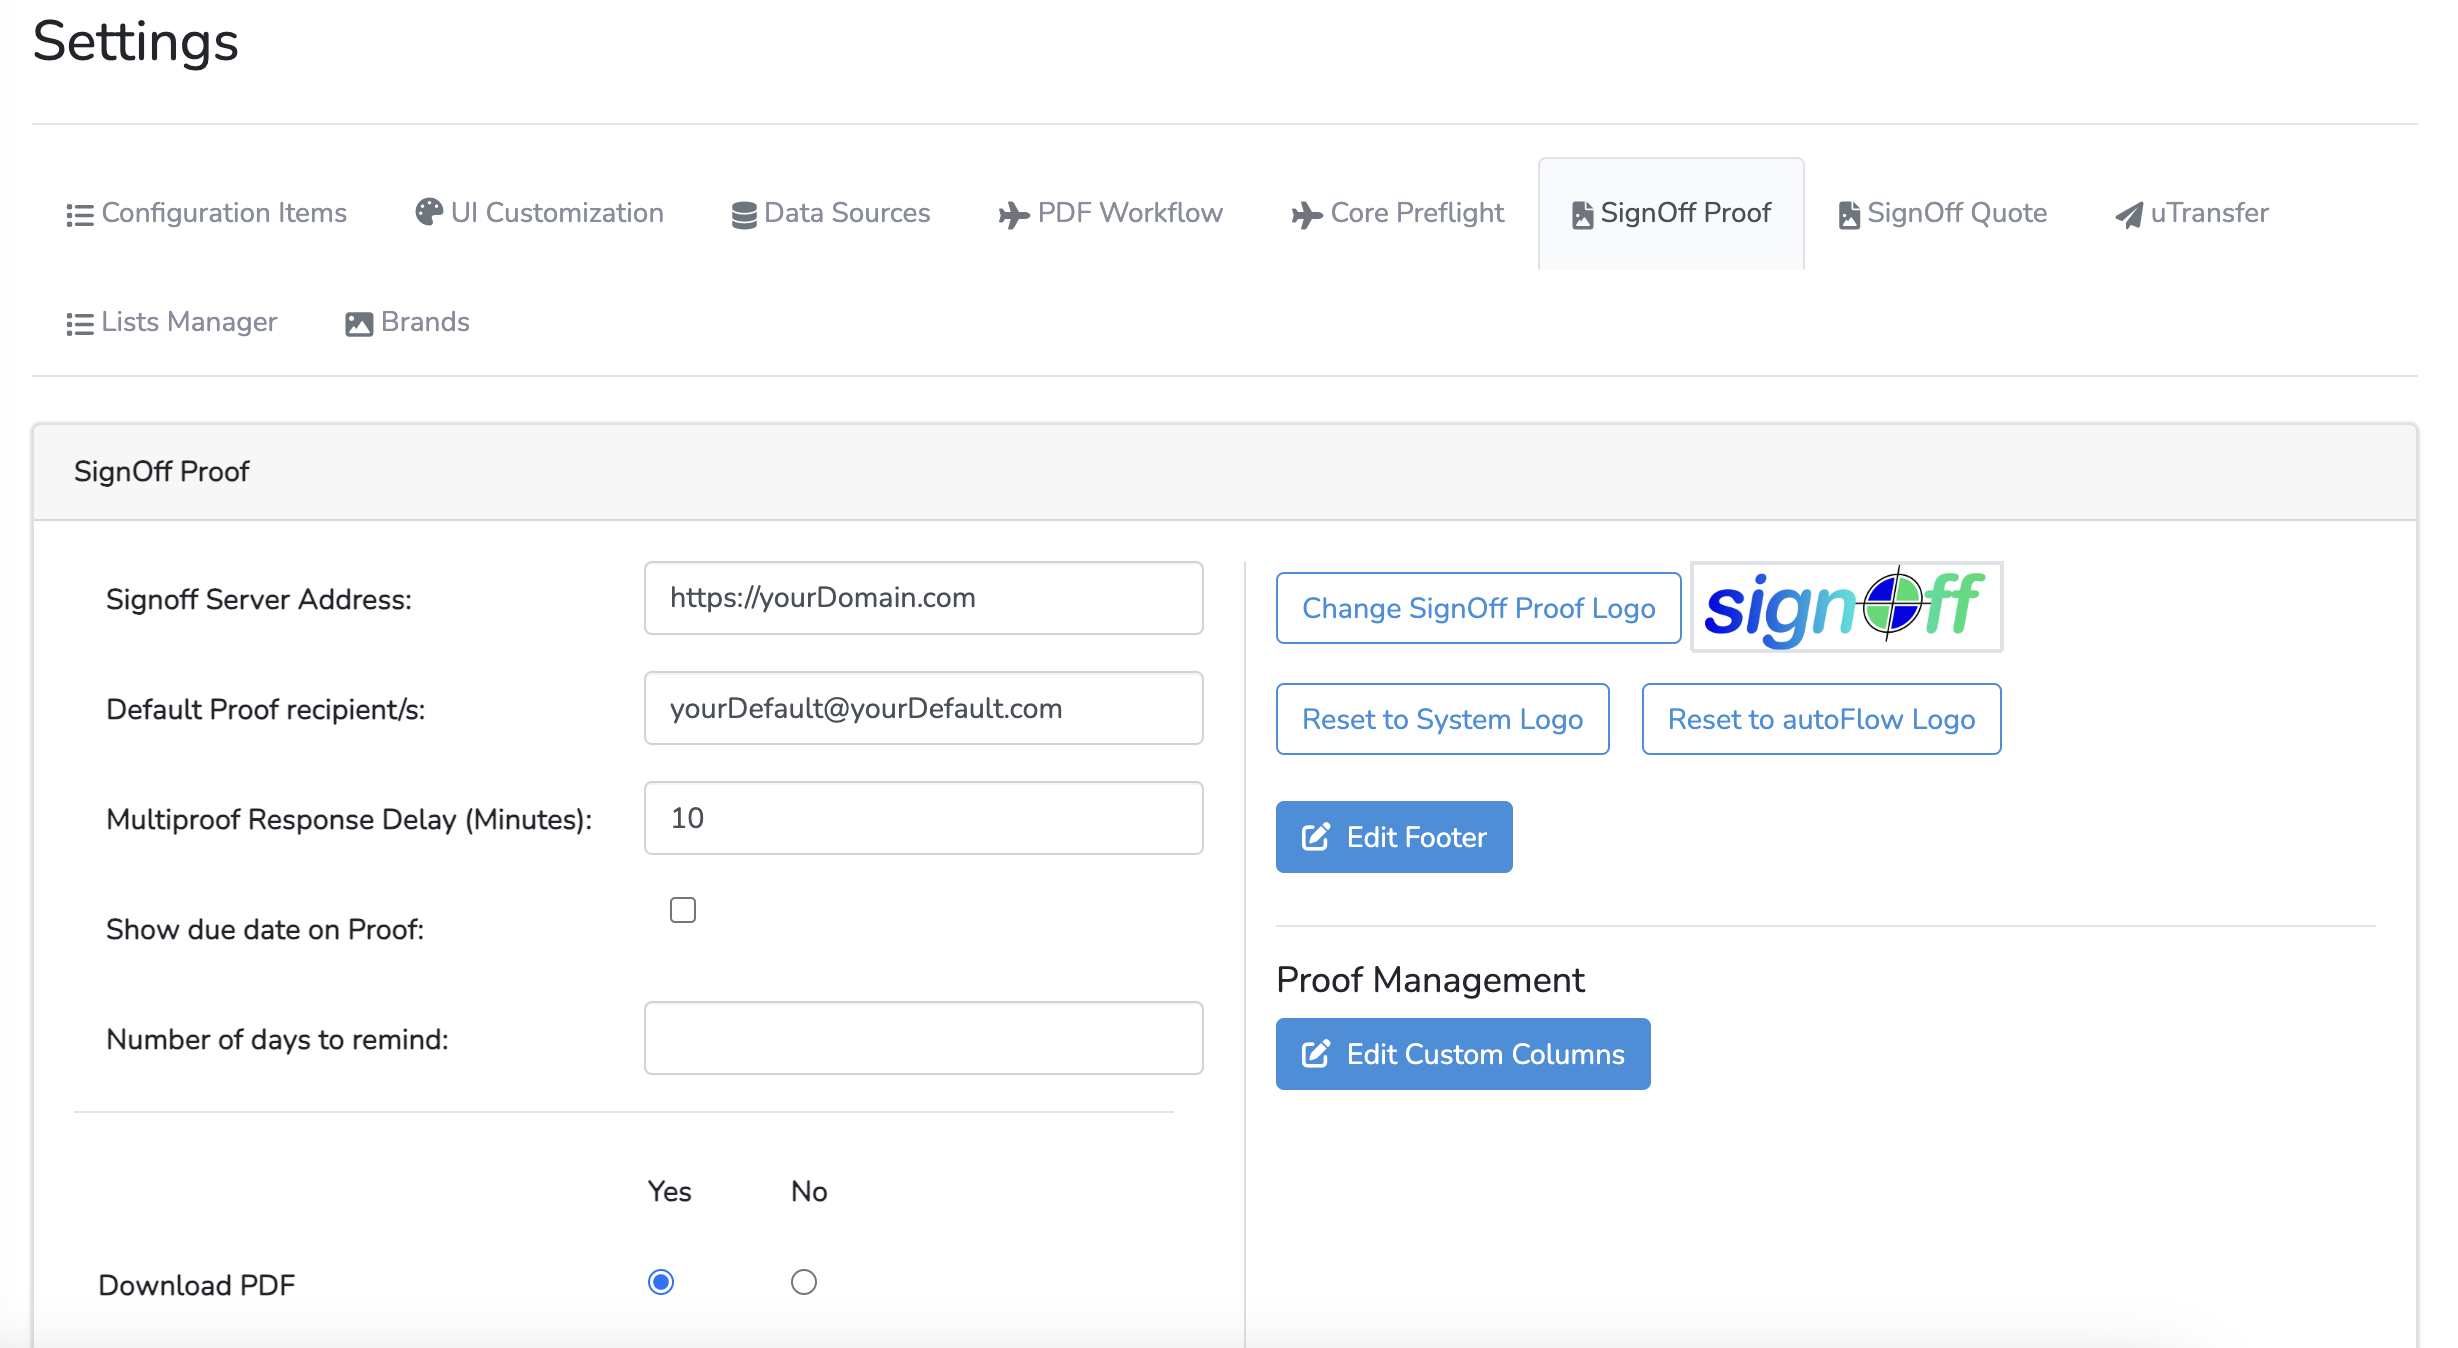This screenshot has height=1348, width=2458.
Task: Click the Data Sources database icon
Action: click(743, 215)
